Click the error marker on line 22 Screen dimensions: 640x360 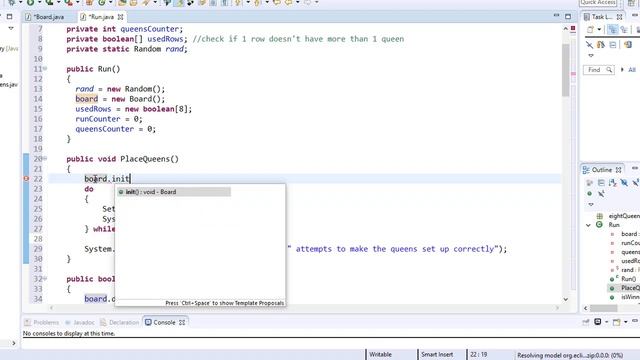coord(26,179)
